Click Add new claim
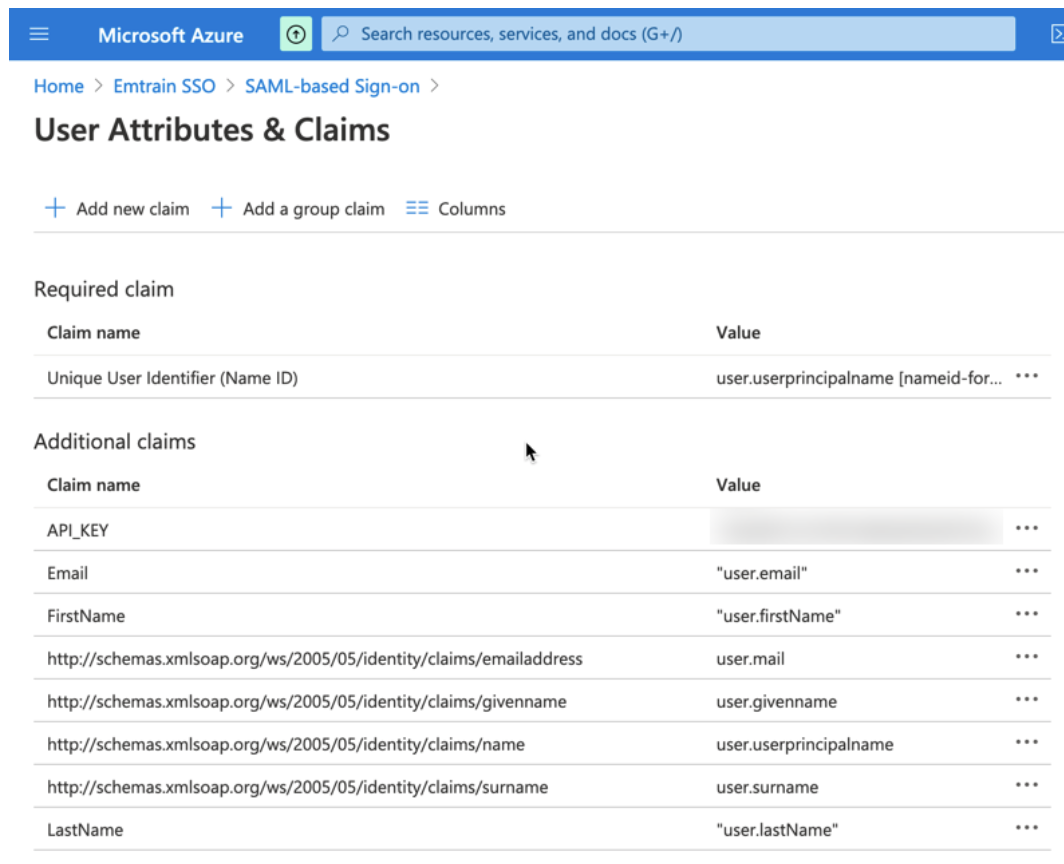Viewport: 1064px width, 864px height. [117, 209]
